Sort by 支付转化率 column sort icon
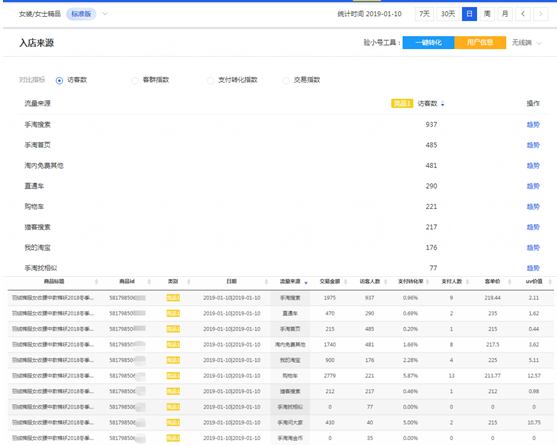This screenshot has width=557, height=446. coord(427,282)
